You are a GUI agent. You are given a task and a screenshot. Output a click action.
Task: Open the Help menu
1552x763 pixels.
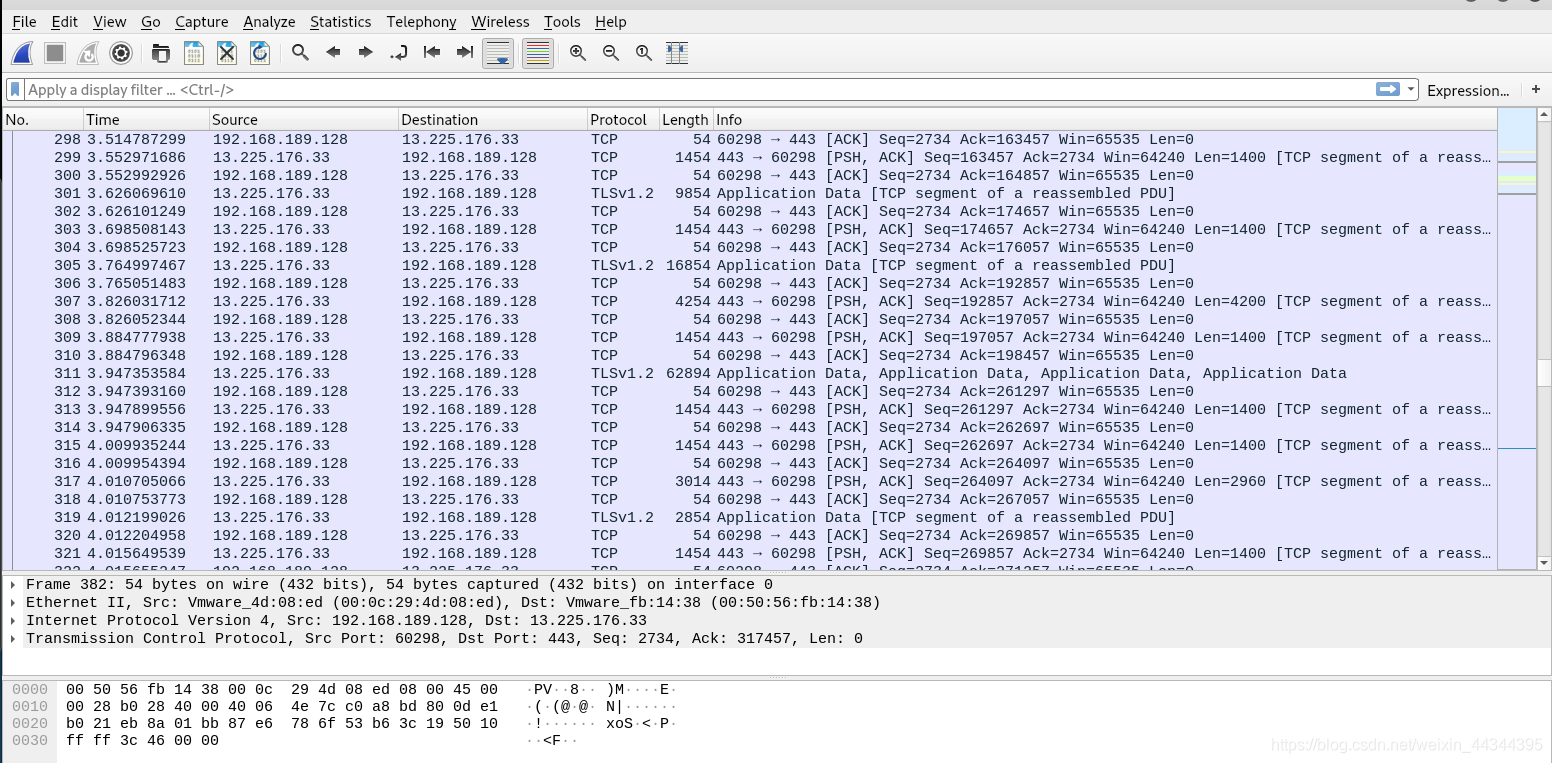611,21
